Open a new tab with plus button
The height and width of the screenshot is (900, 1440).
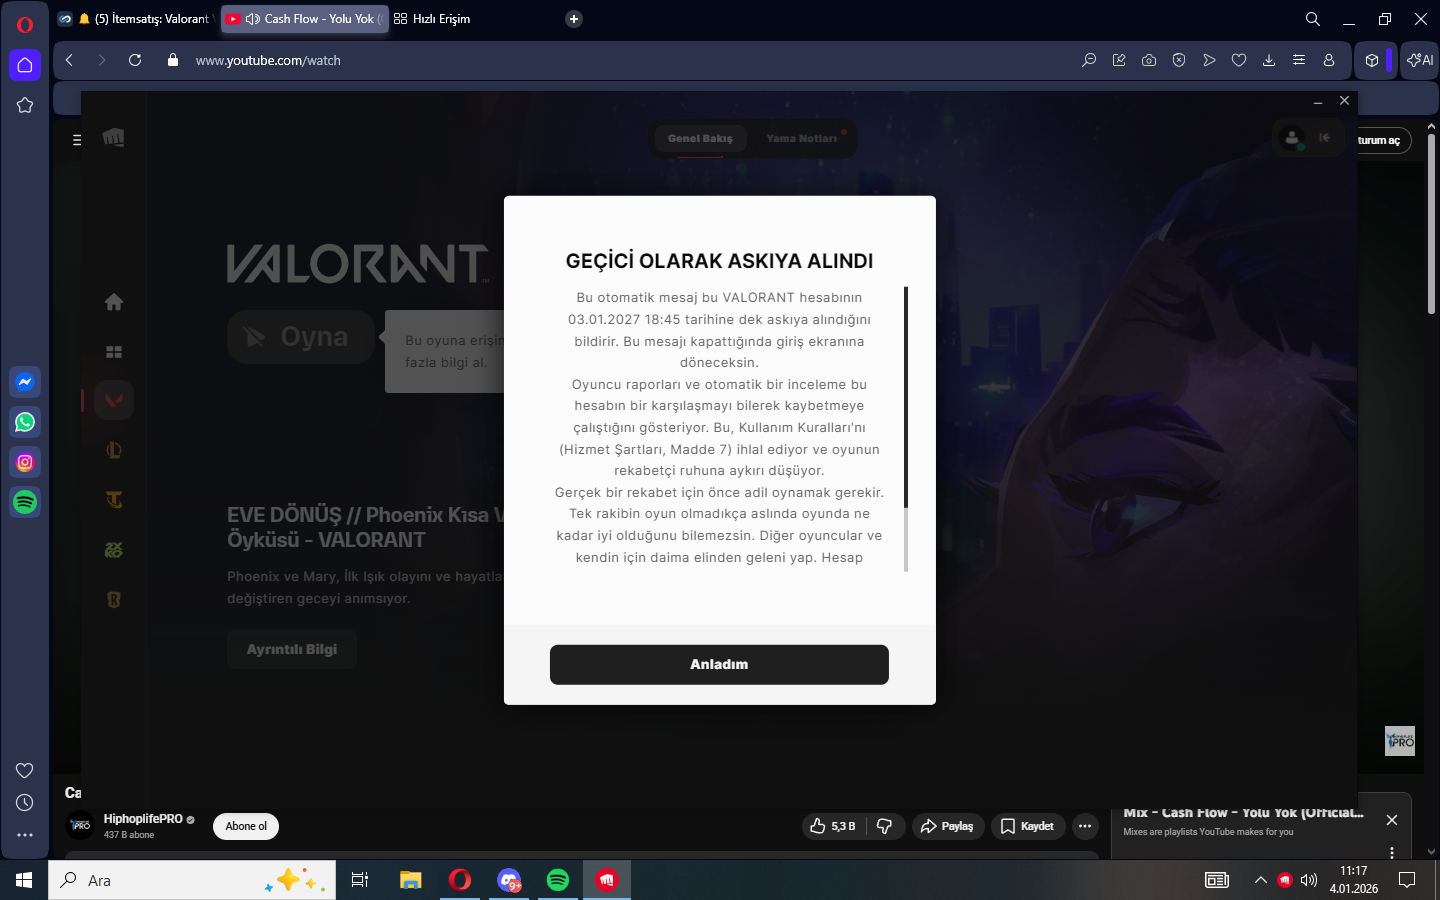(x=574, y=19)
